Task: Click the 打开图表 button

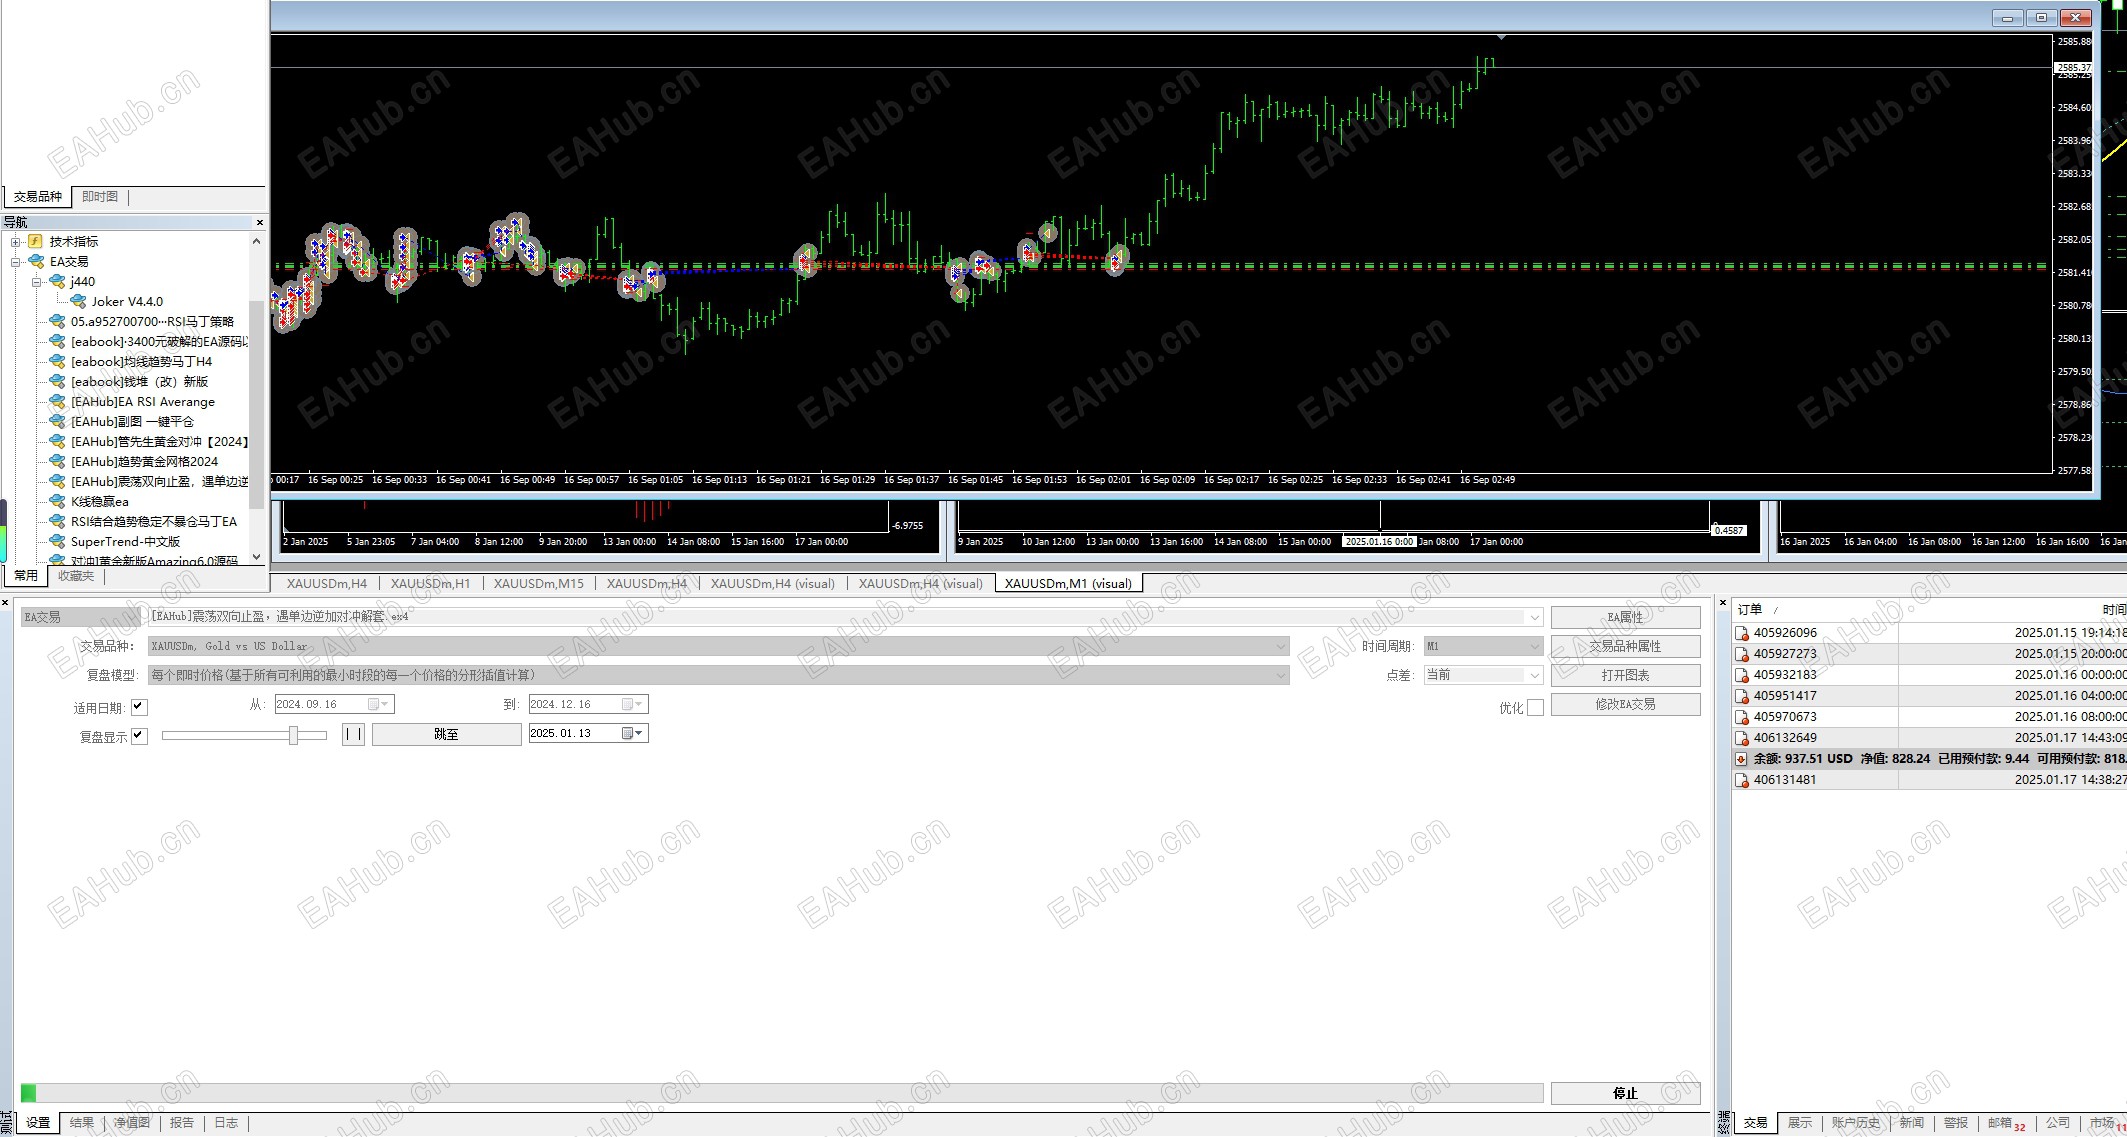Action: coord(1625,675)
